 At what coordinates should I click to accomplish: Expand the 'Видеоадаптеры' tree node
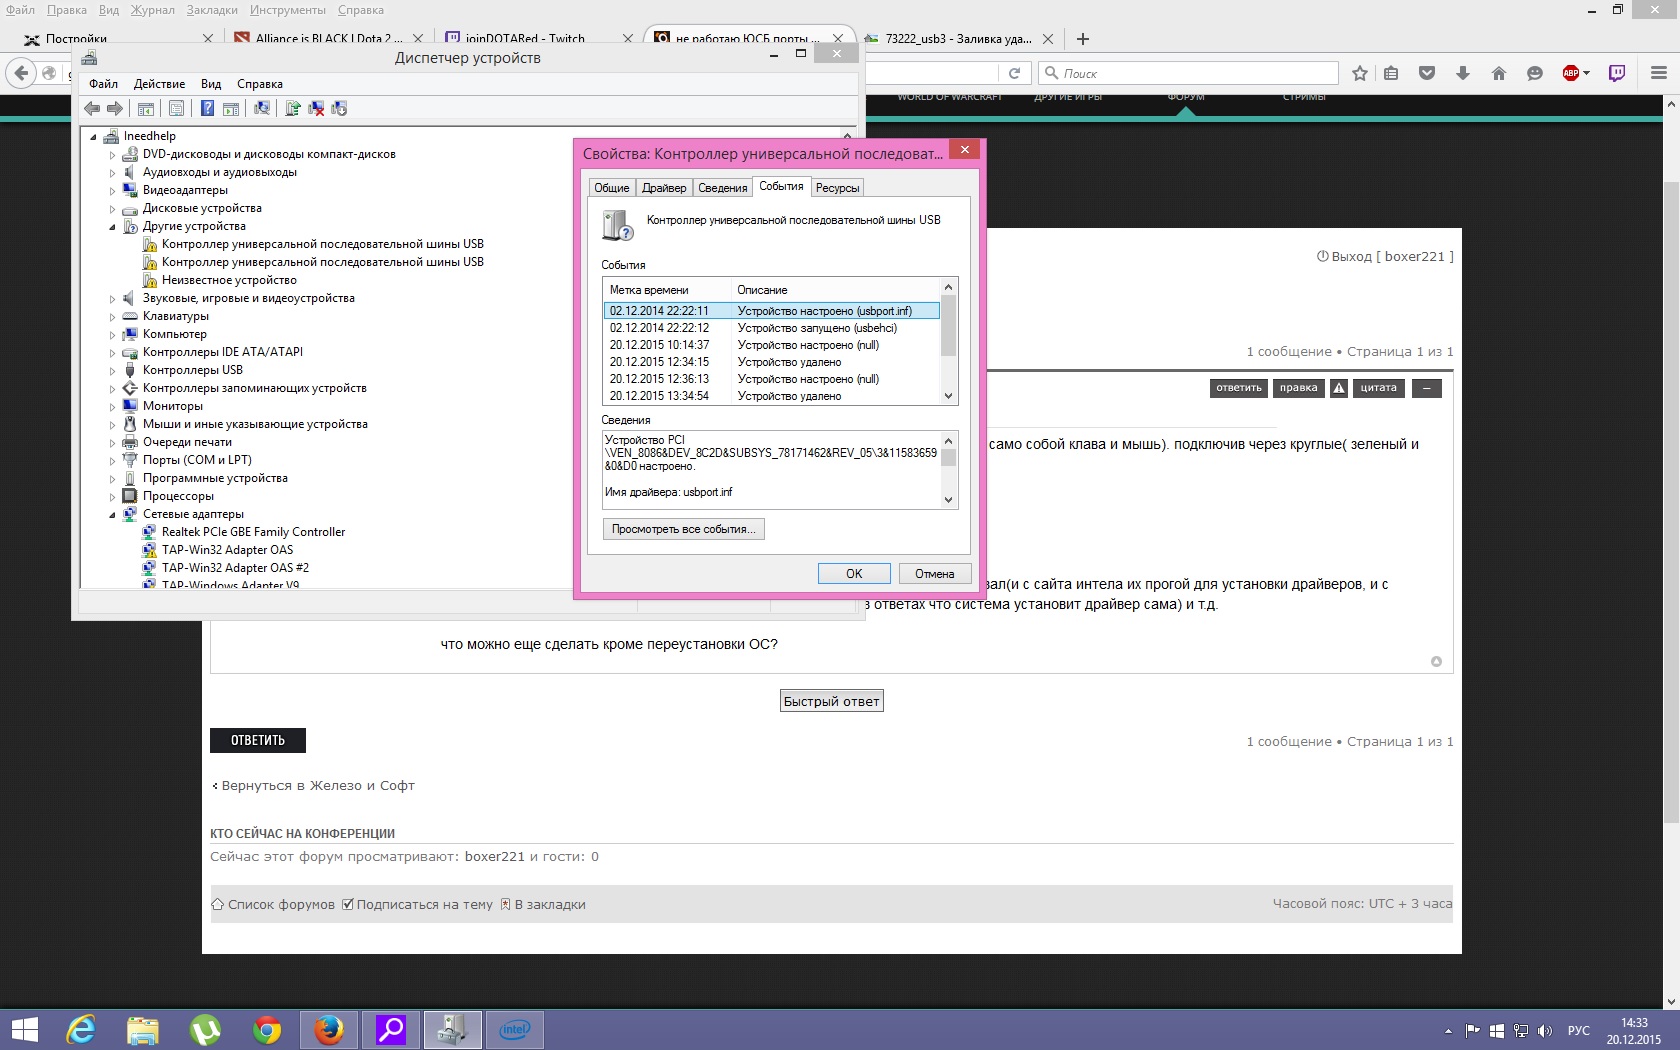[113, 190]
